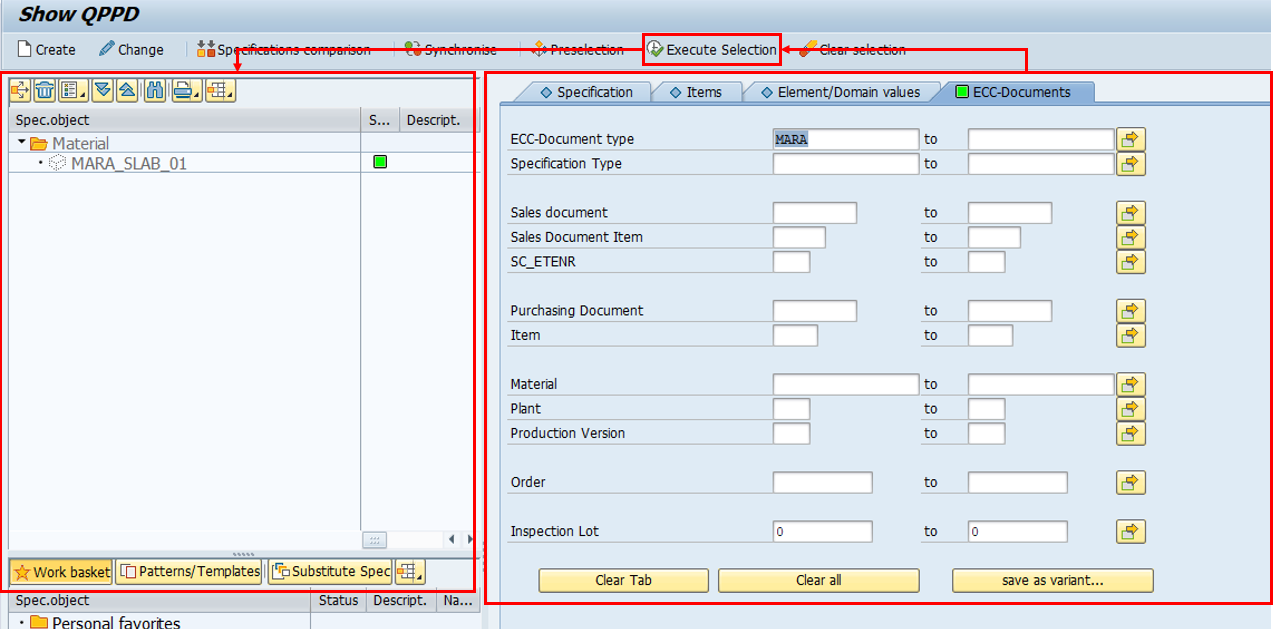Click the Create document icon
Image resolution: width=1278 pixels, height=629 pixels.
point(25,49)
